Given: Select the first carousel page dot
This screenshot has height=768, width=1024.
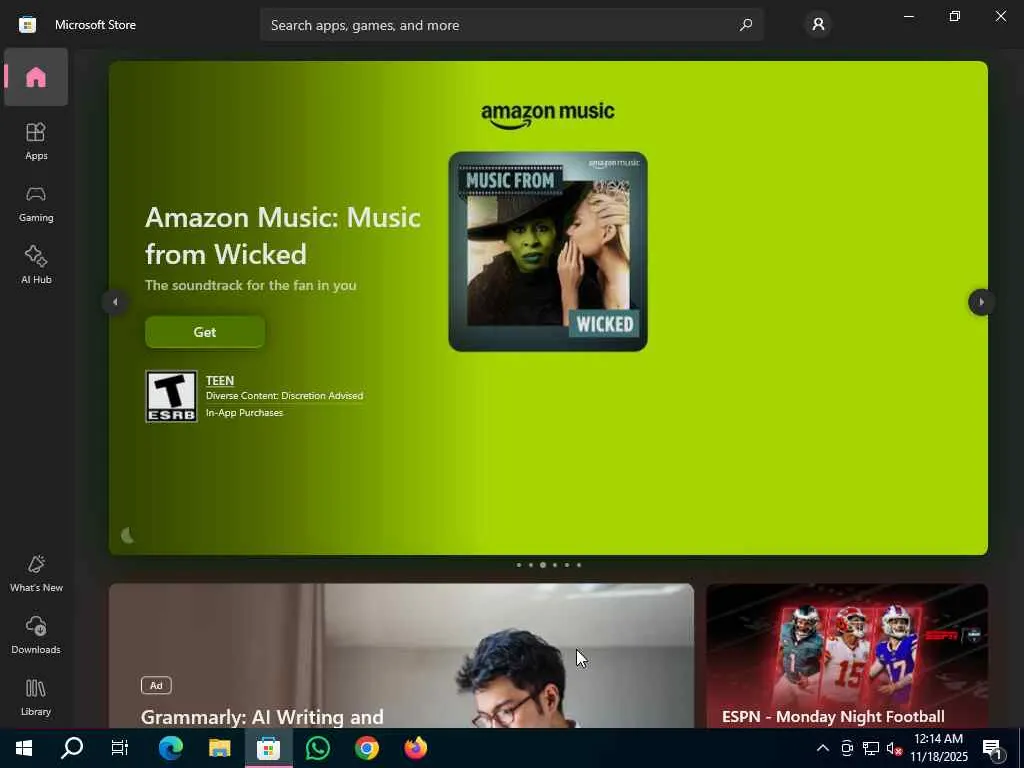Looking at the screenshot, I should [519, 565].
